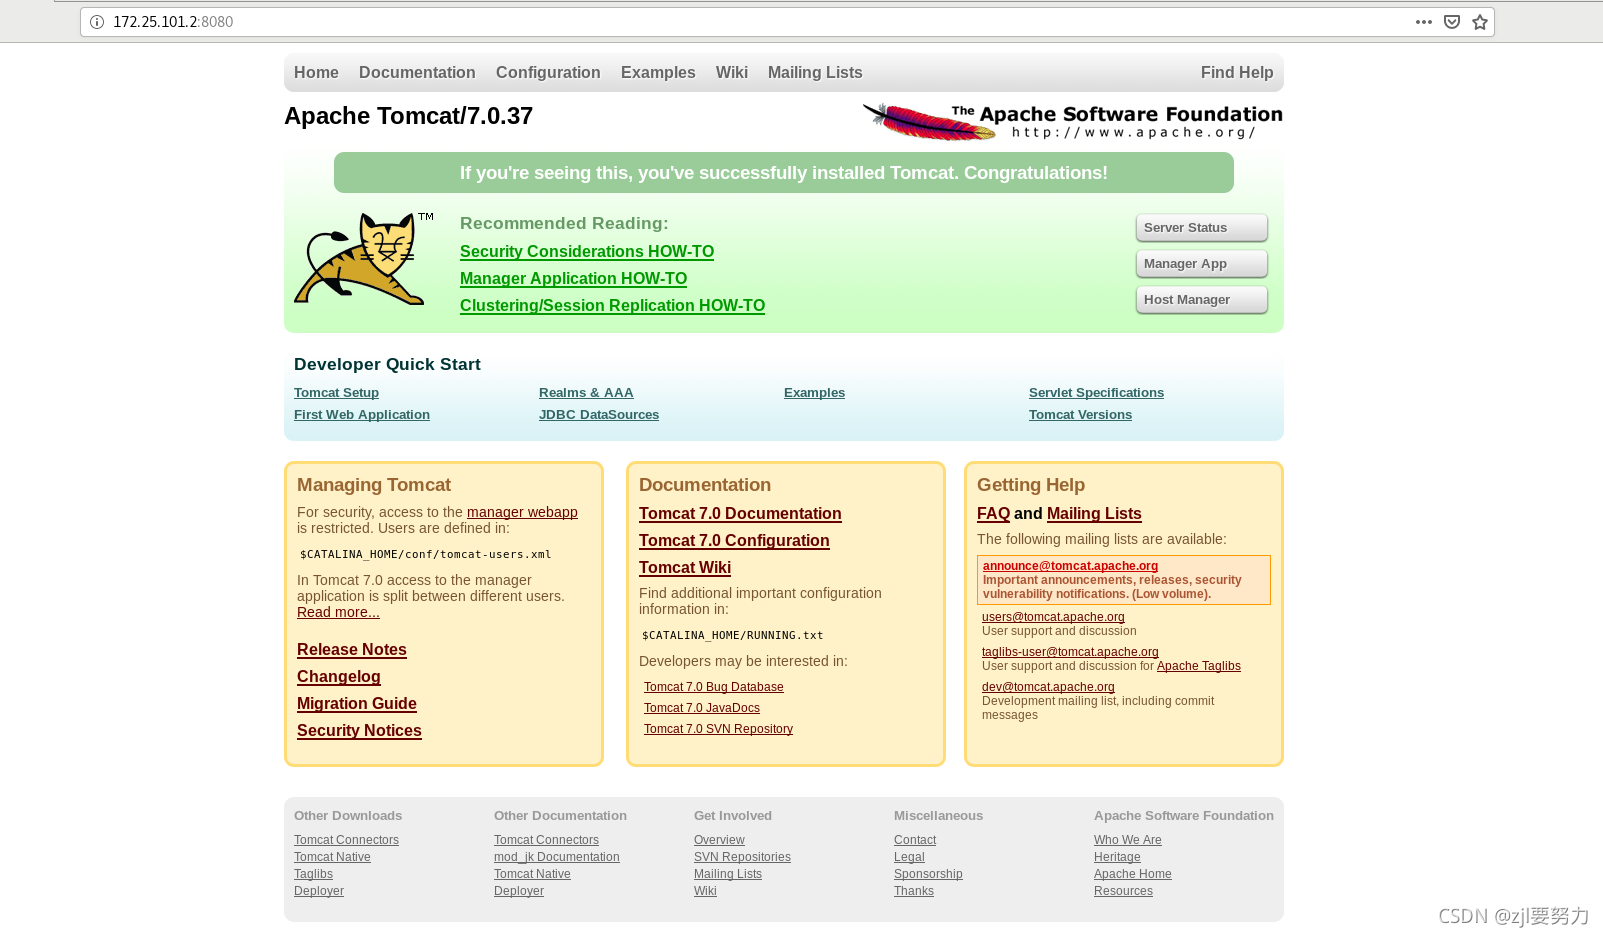The height and width of the screenshot is (937, 1603).
Task: Open the Taglibs footer link
Action: [313, 874]
